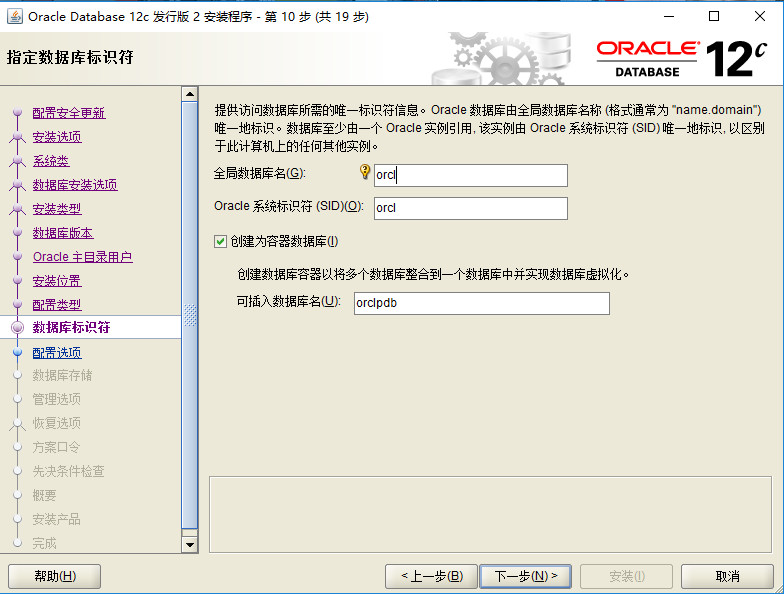Go to step 配置安全更新
Screen dimensions: 784x594
[x=69, y=113]
